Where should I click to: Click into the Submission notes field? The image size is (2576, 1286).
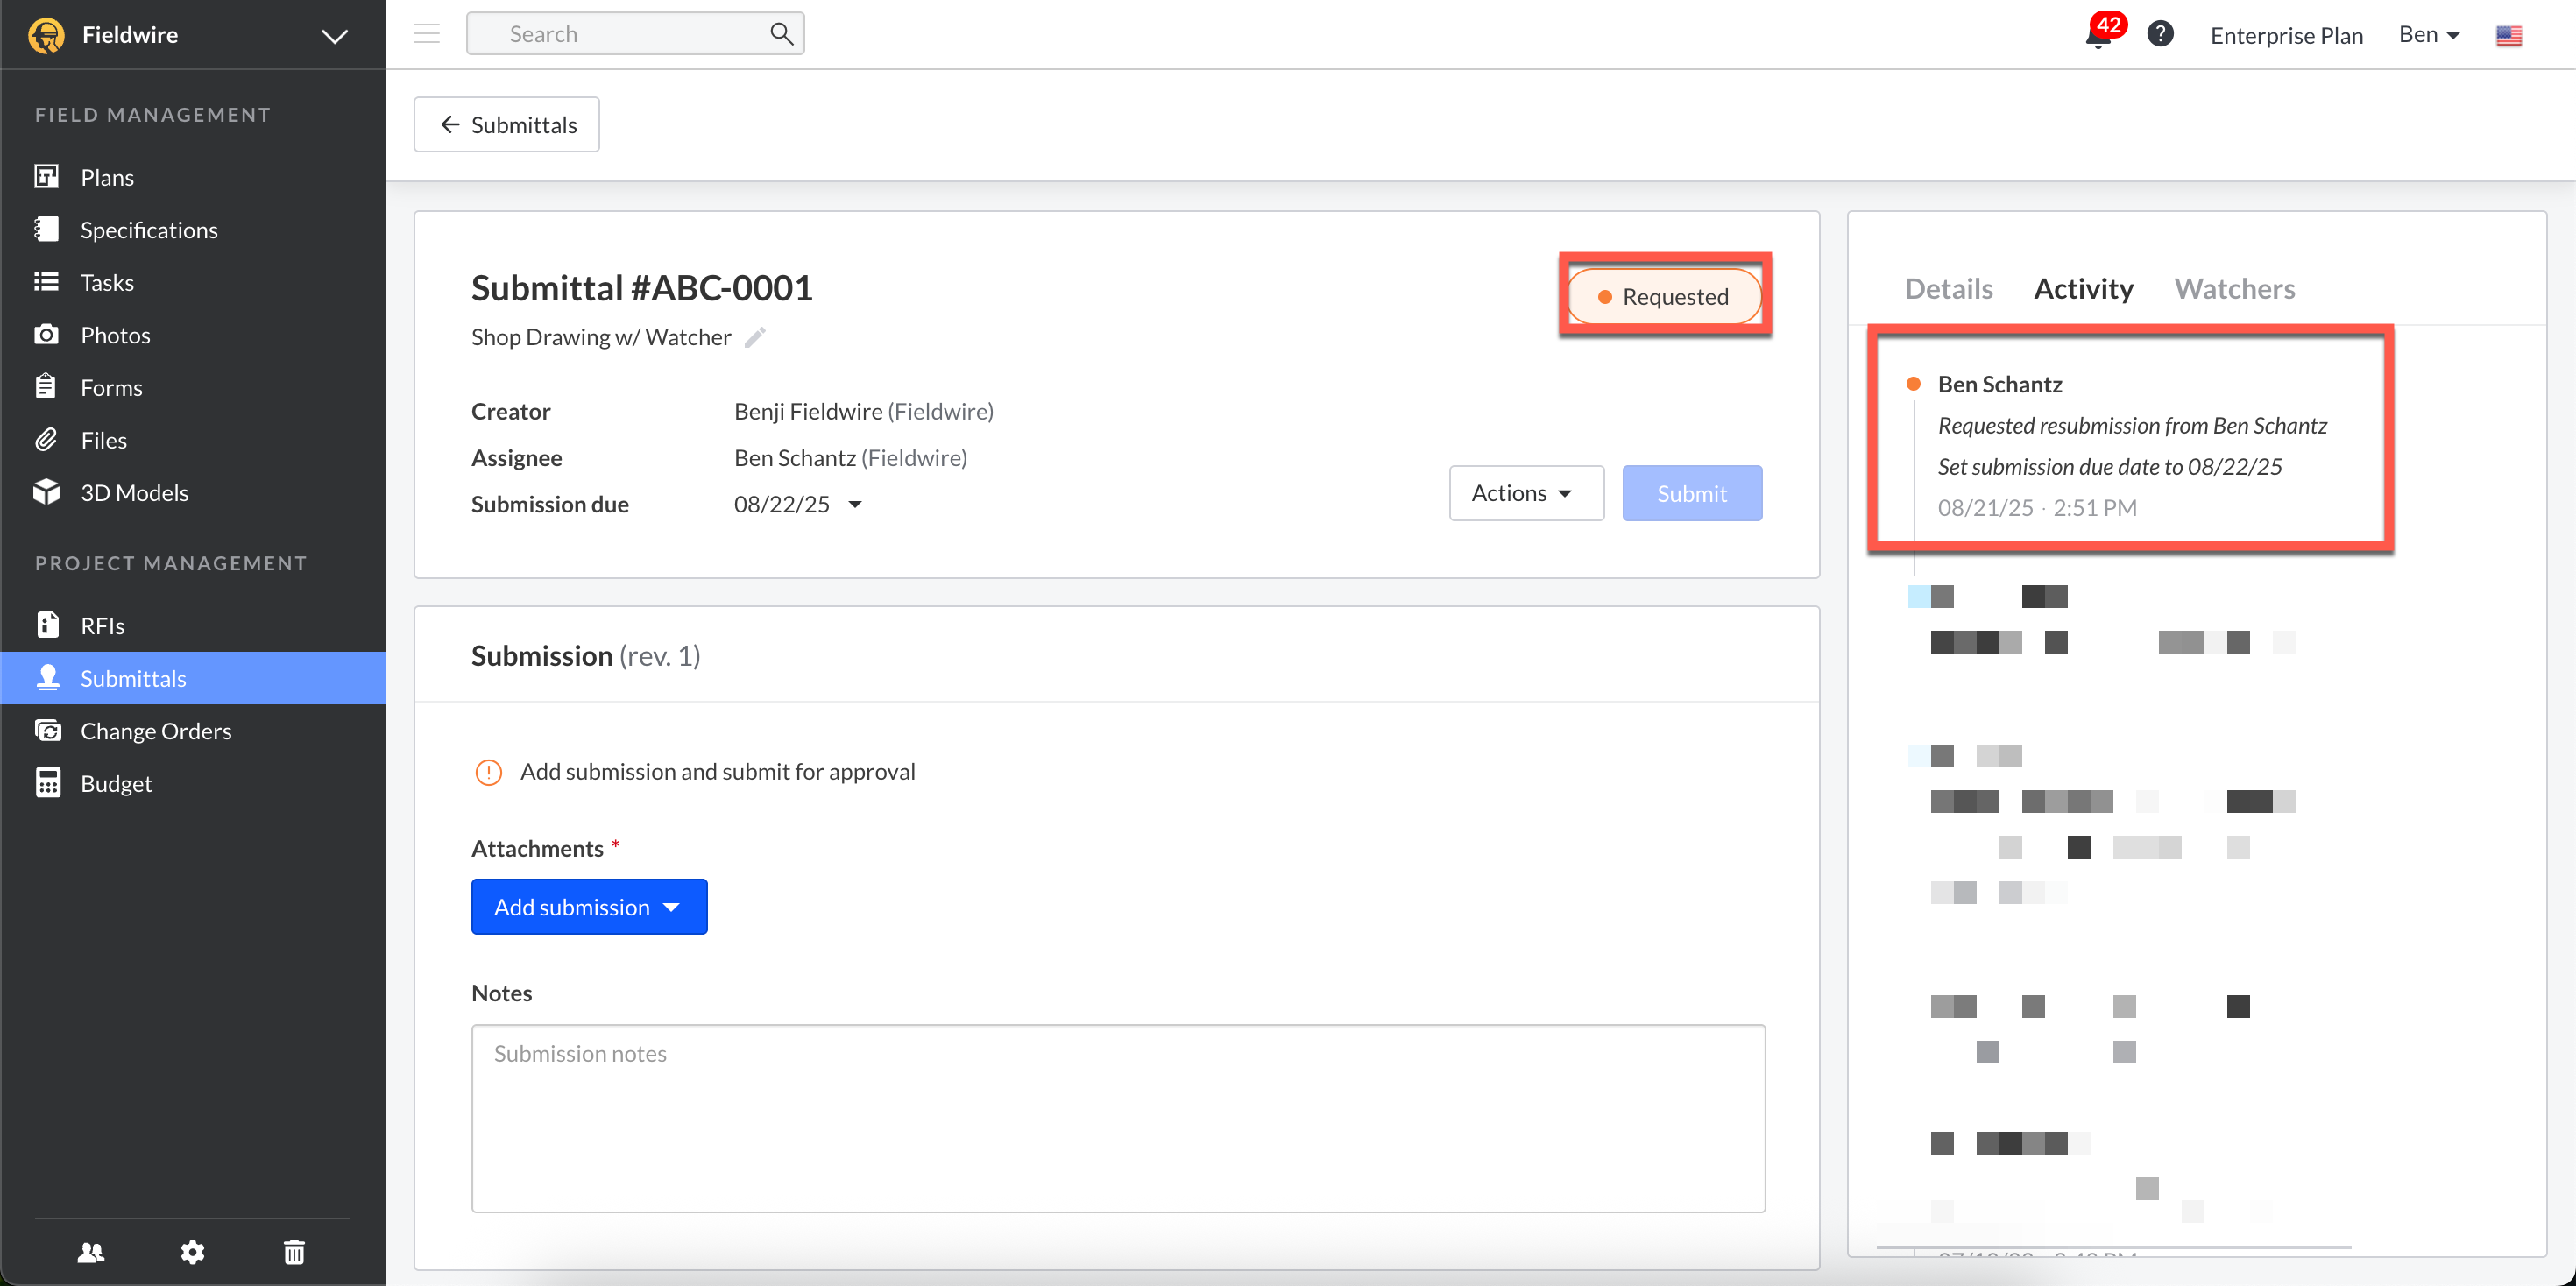[1117, 1117]
